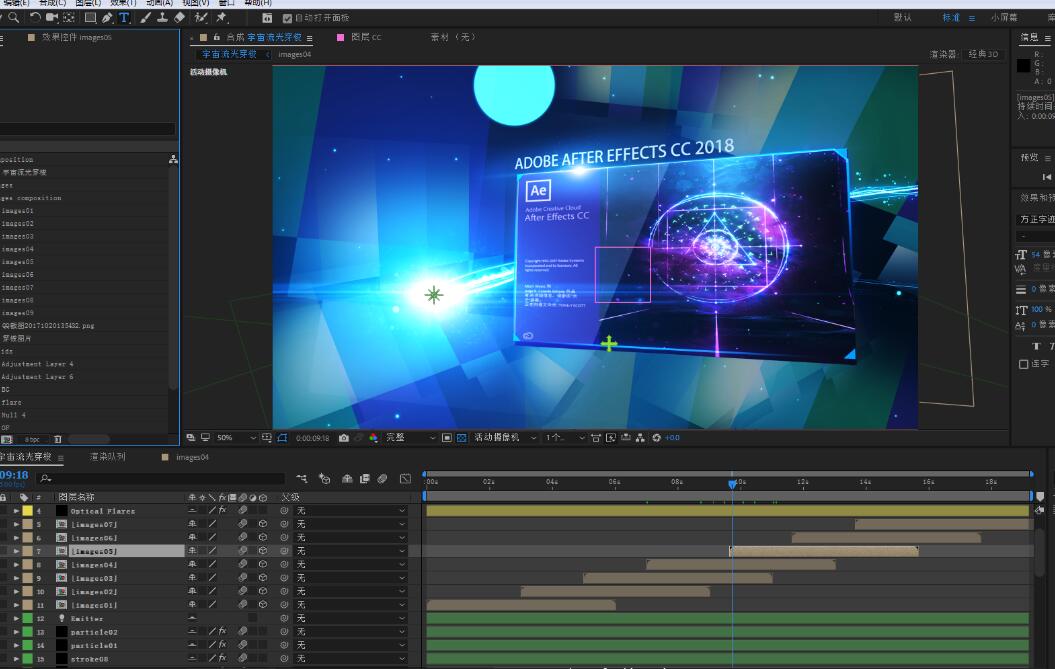This screenshot has height=669, width=1055.
Task: Open the parent dropdown for Optical Flares
Action: click(x=351, y=511)
